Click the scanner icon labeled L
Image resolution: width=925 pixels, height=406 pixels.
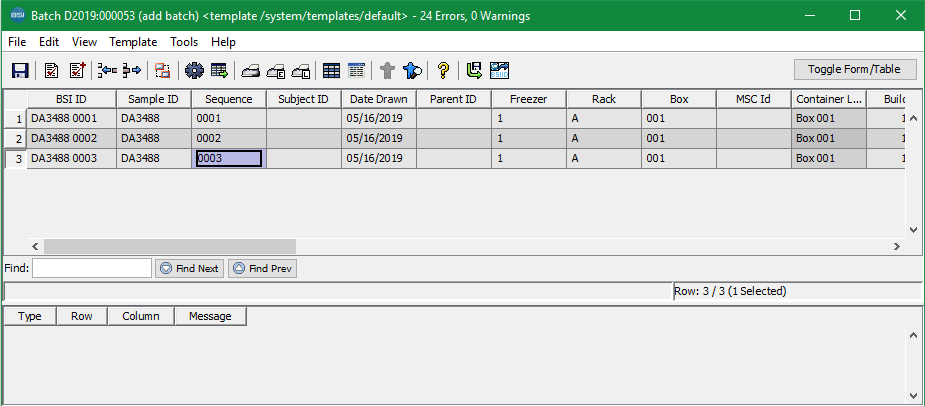coord(301,71)
